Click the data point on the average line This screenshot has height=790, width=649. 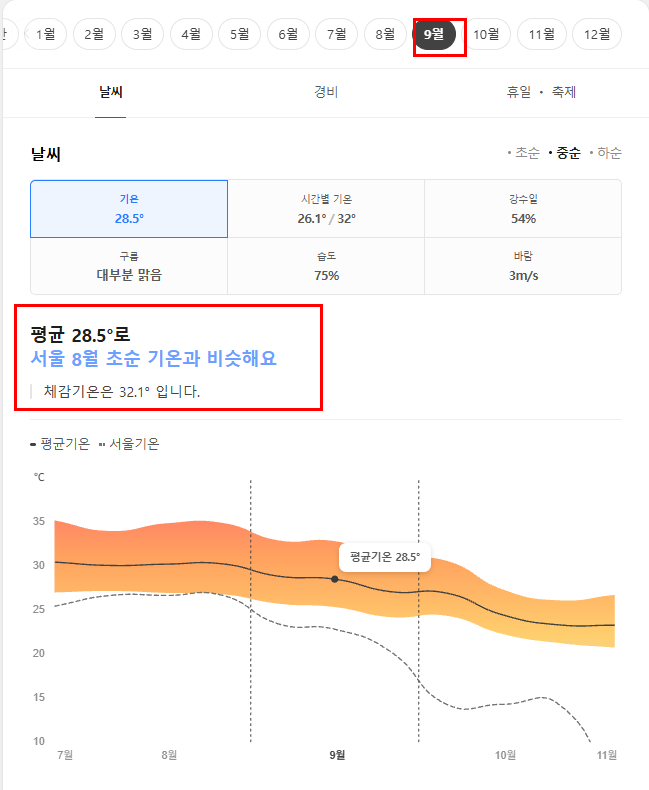coord(335,579)
